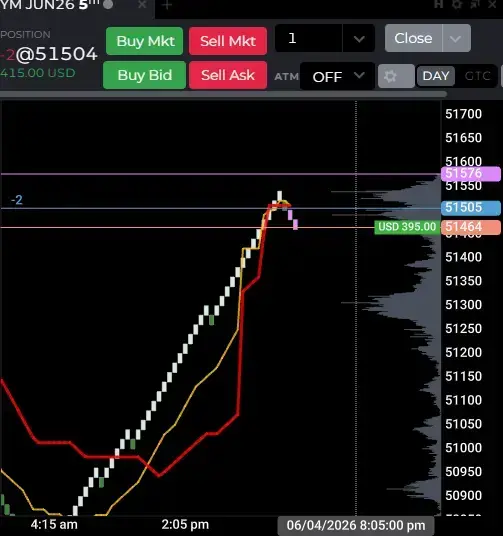Click the grey dot beside the 5m tab title
503x536 pixels.
pyautogui.click(x=108, y=4)
